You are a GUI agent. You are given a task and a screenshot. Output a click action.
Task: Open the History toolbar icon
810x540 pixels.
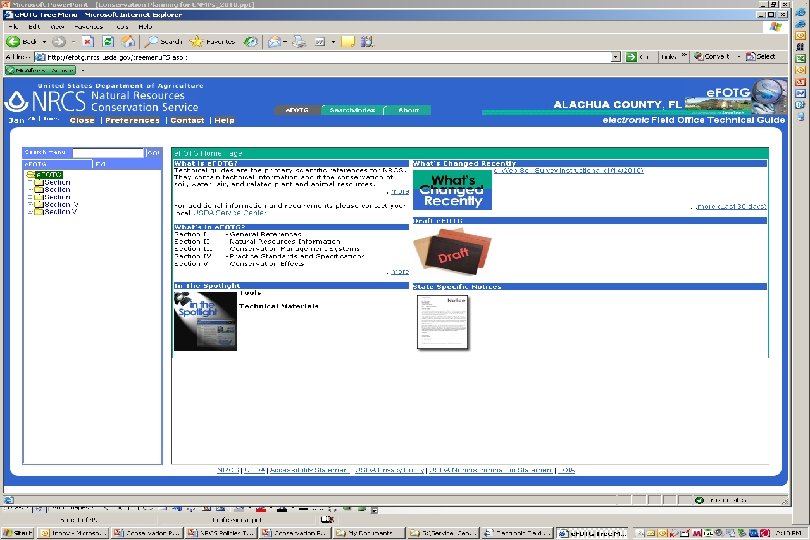pyautogui.click(x=251, y=42)
